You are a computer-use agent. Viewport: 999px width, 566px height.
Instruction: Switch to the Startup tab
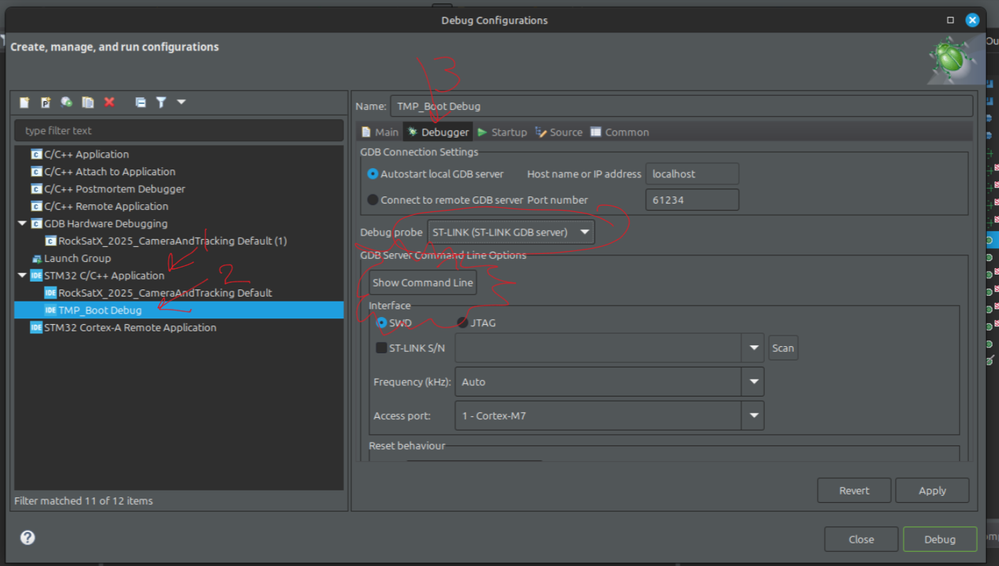click(x=502, y=132)
